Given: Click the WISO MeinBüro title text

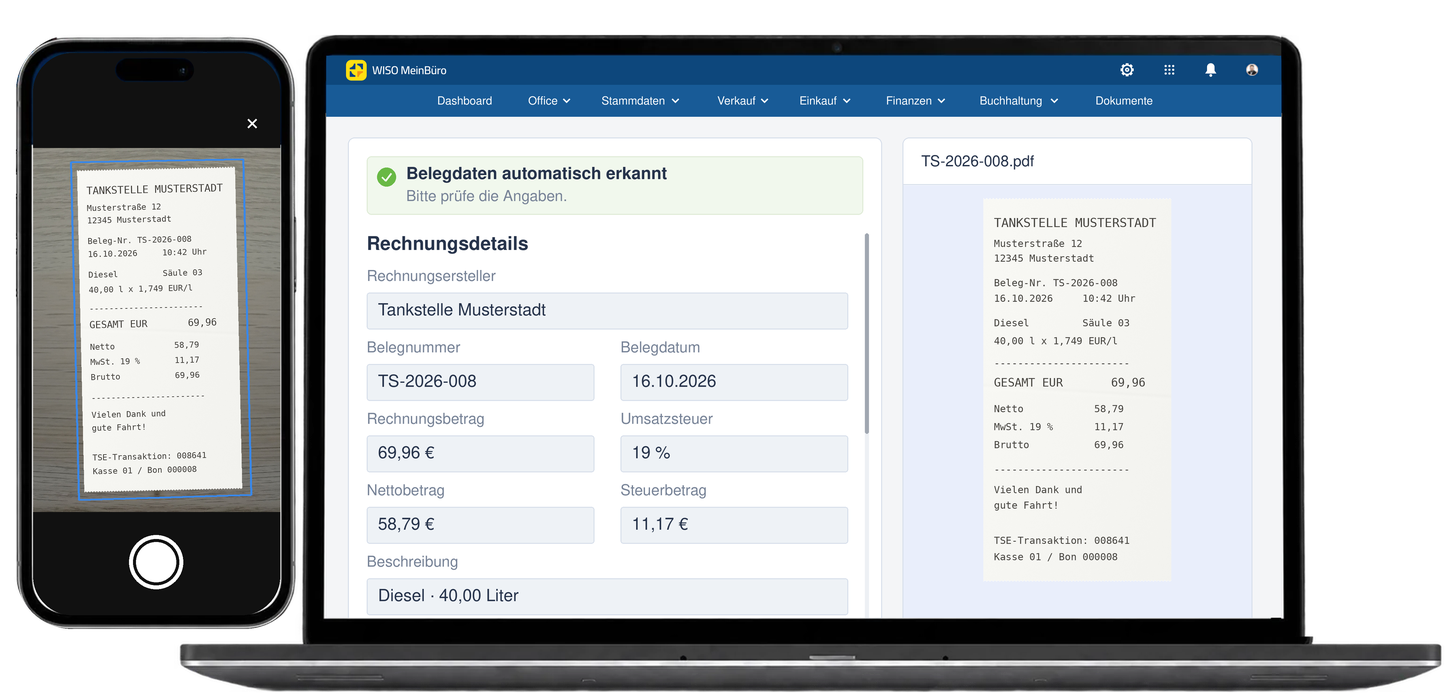Looking at the screenshot, I should tap(409, 71).
